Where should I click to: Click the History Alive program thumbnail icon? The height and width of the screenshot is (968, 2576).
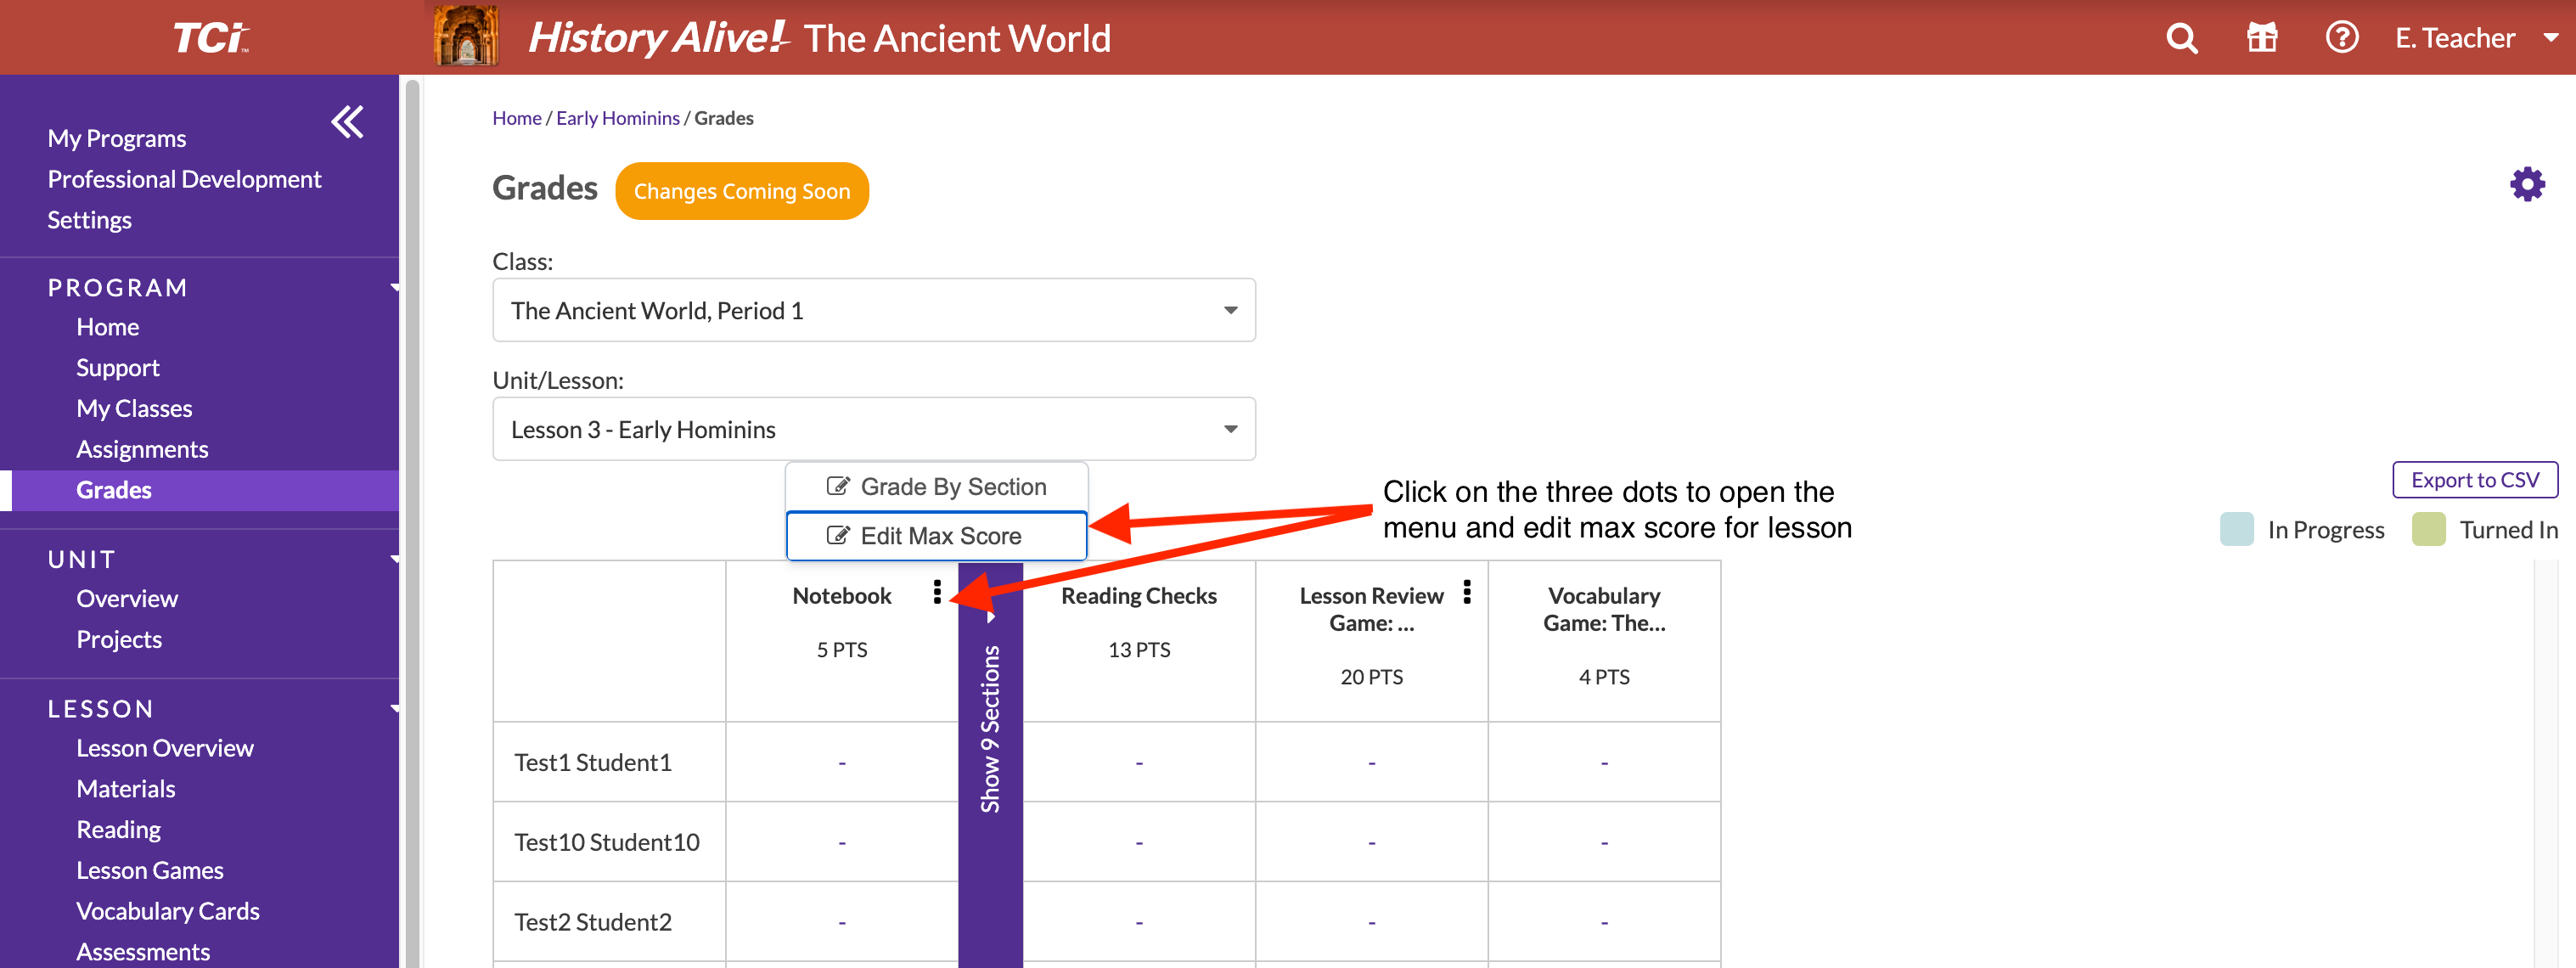coord(467,36)
